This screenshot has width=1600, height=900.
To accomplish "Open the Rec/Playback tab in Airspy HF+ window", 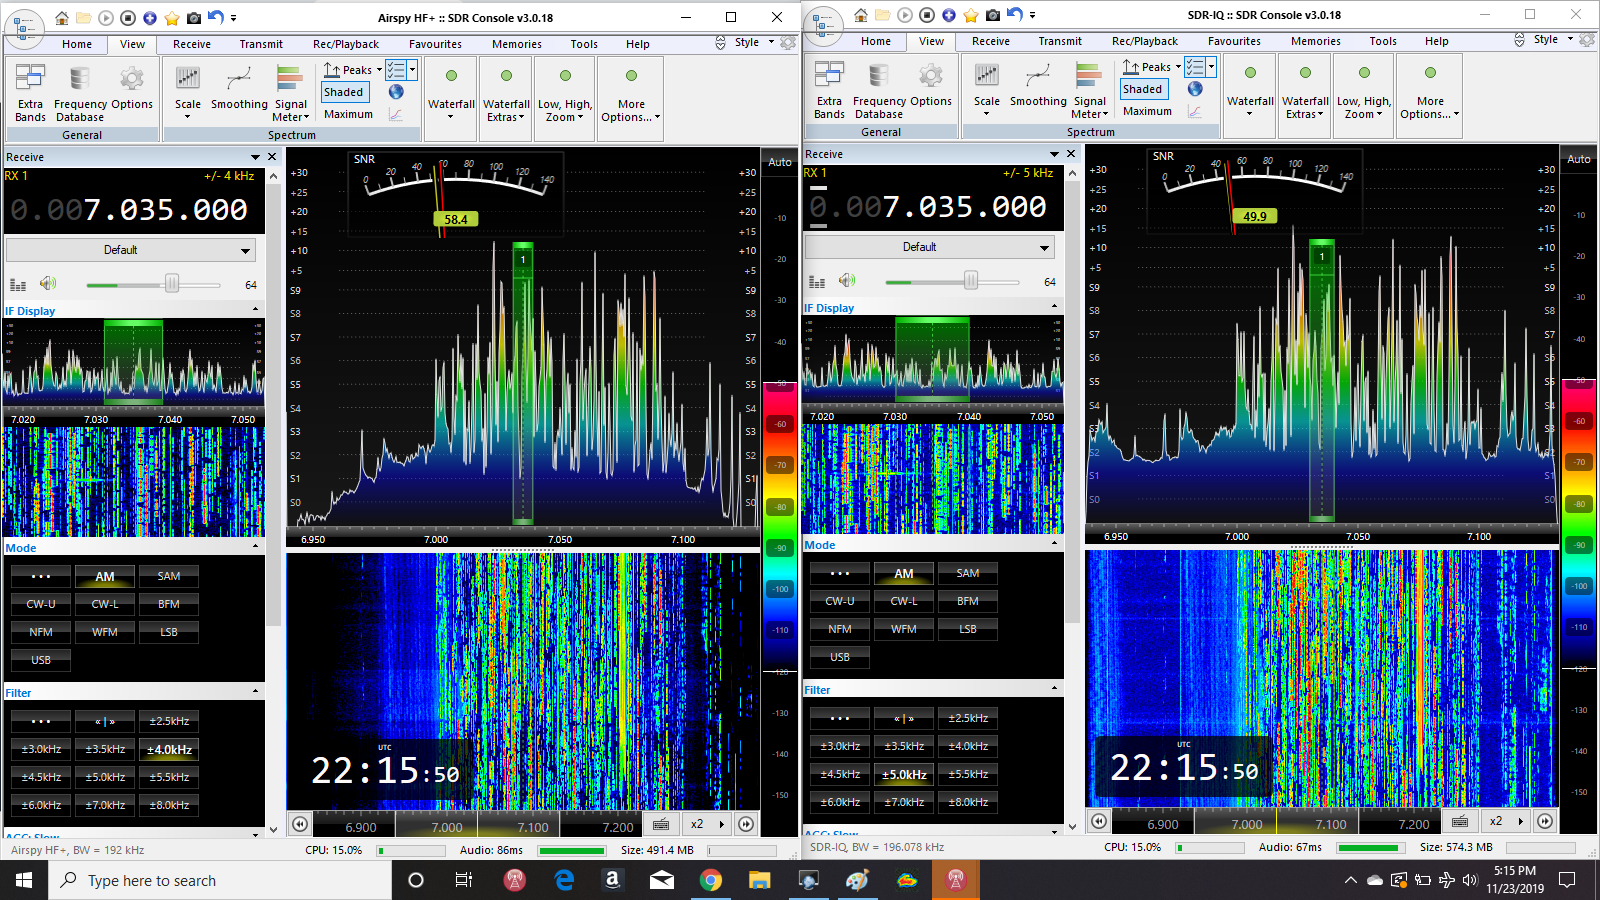I will (x=345, y=44).
